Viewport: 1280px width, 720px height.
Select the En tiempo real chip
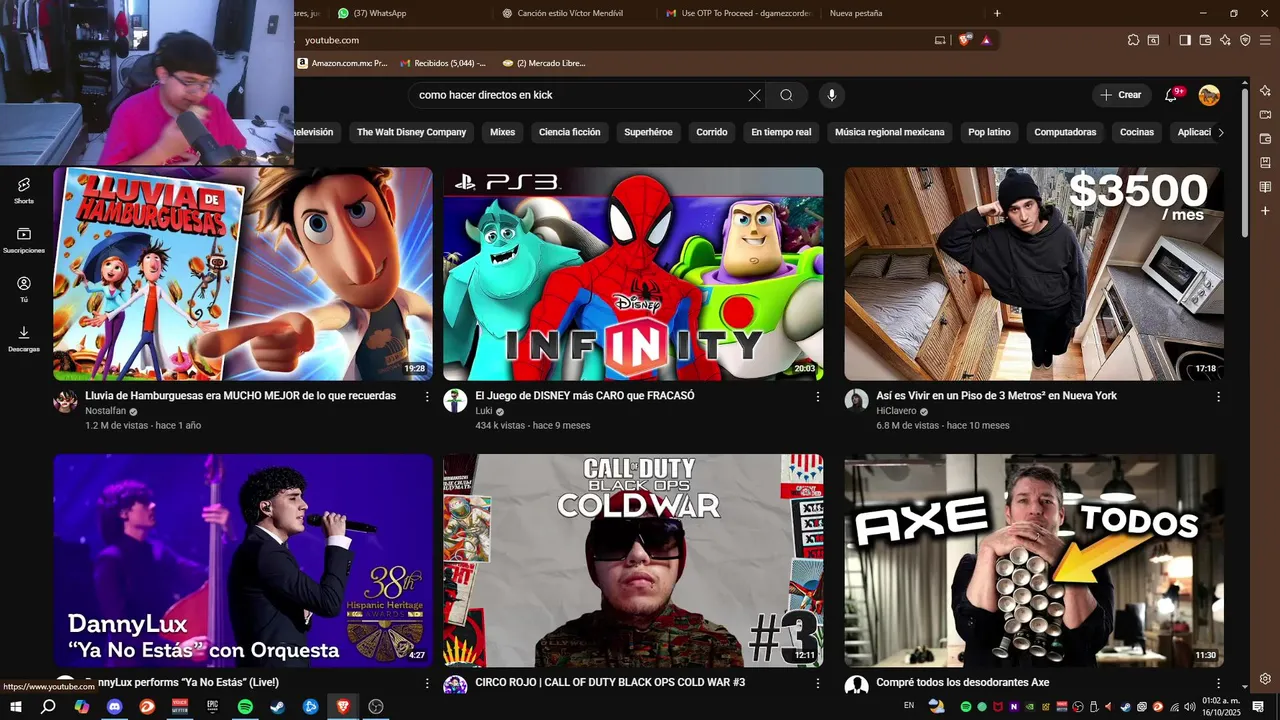781,132
